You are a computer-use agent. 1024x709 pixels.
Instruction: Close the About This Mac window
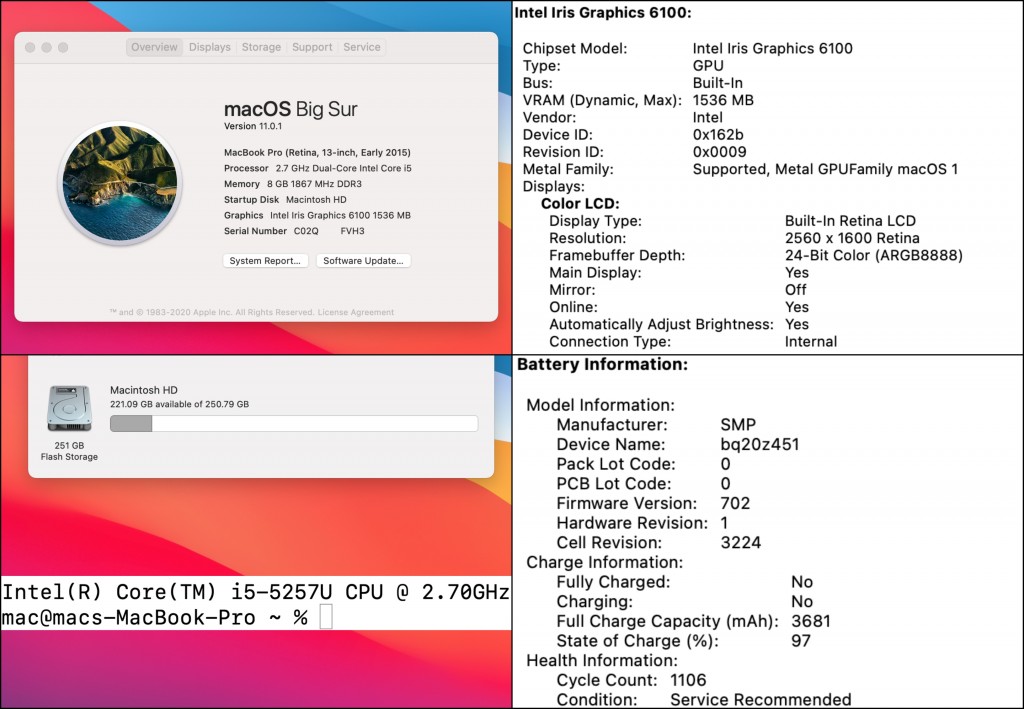click(x=30, y=47)
